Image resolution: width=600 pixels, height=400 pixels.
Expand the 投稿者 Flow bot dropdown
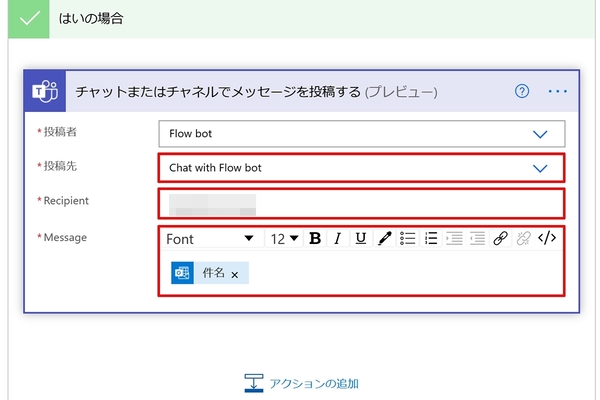pyautogui.click(x=541, y=134)
